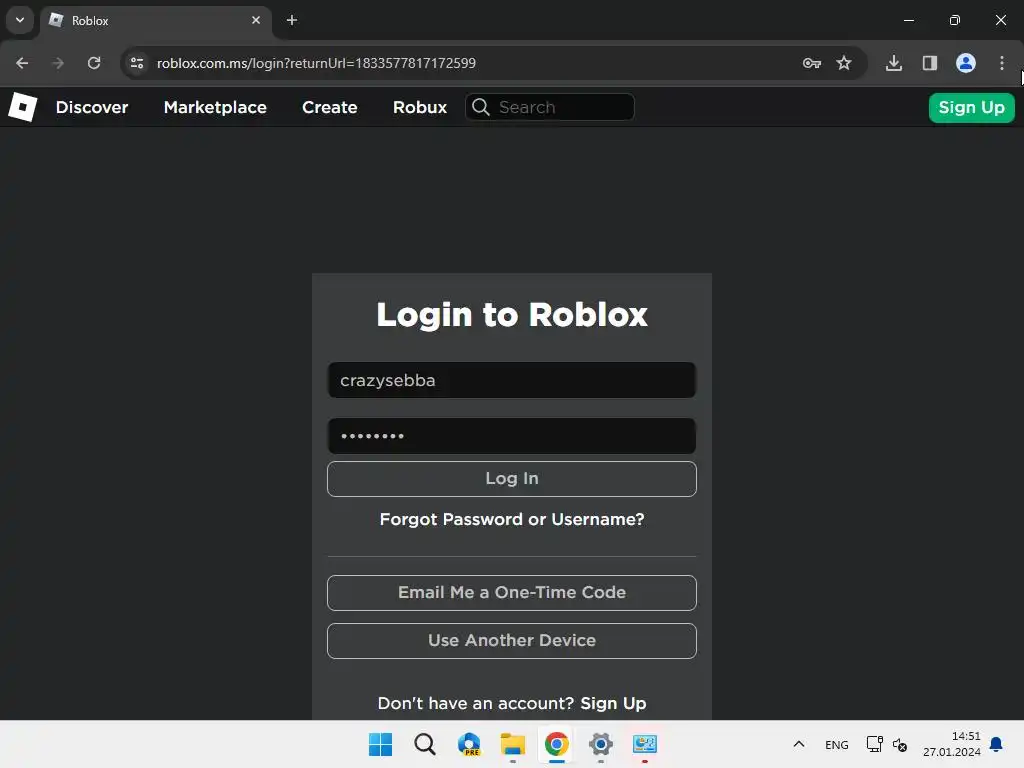The image size is (1024, 768).
Task: Open Windows taskbar search
Action: point(424,744)
